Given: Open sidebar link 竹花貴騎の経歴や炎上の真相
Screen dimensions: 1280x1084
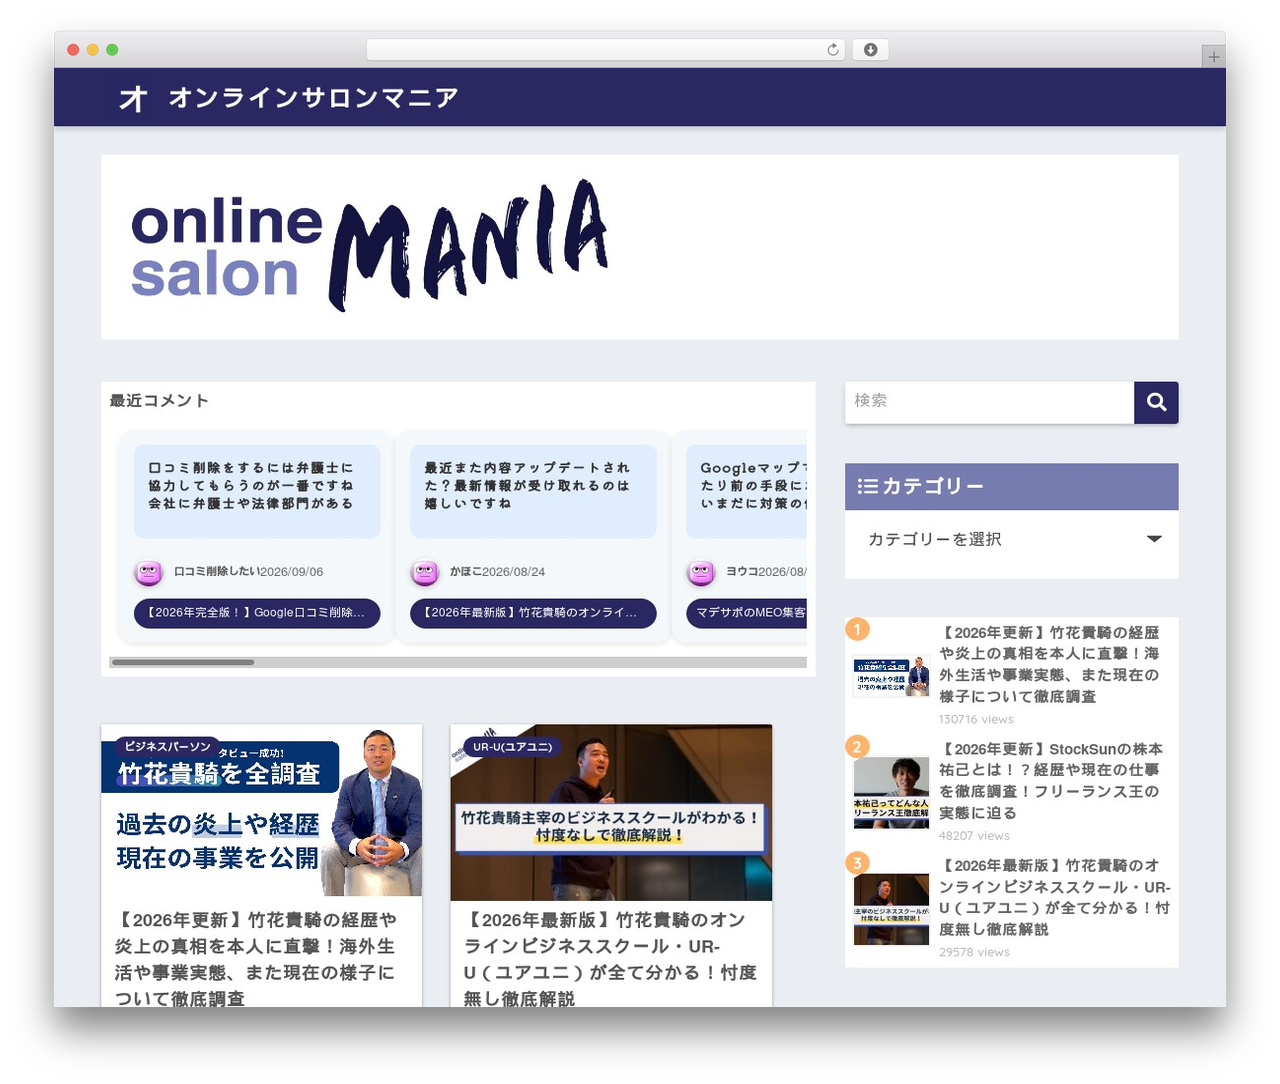Looking at the screenshot, I should (x=1049, y=665).
